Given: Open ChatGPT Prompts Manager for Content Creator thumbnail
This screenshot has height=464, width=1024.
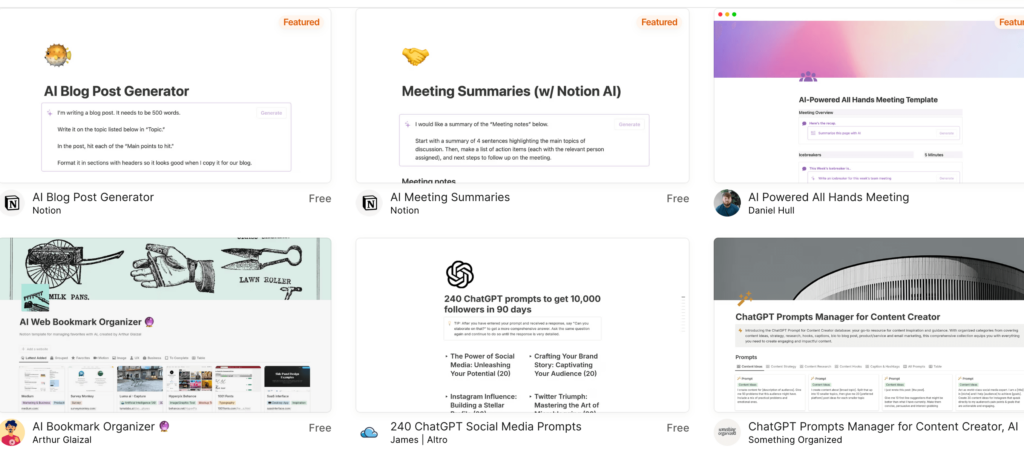Looking at the screenshot, I should point(869,325).
